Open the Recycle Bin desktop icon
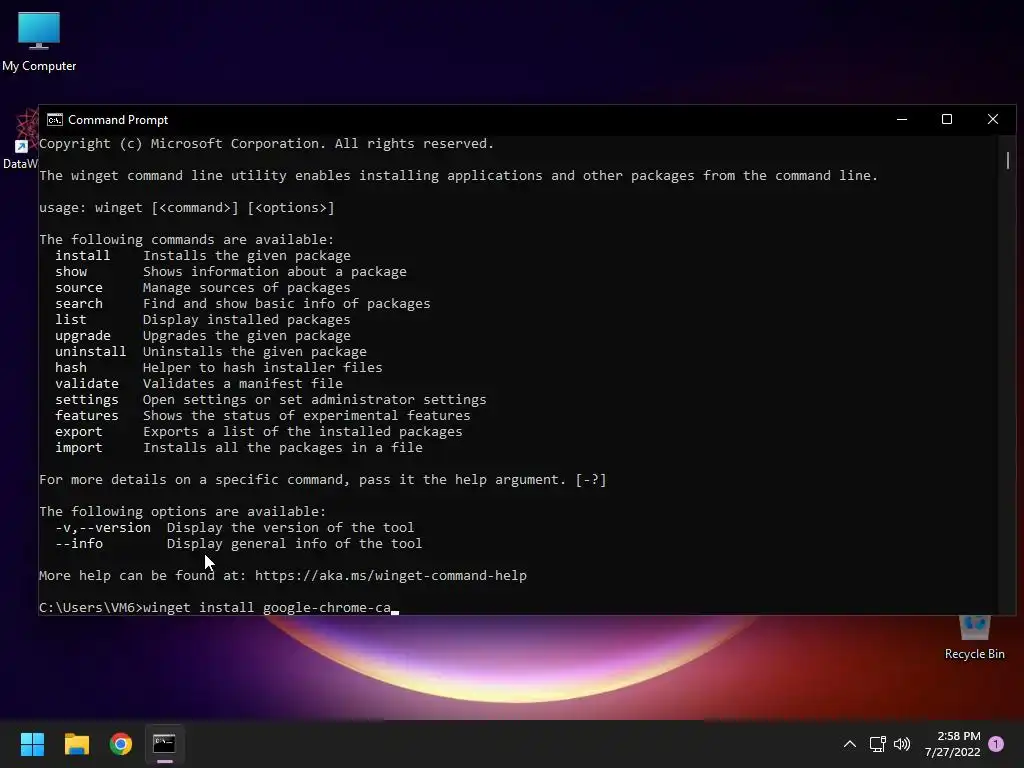The image size is (1024, 768). tap(974, 639)
